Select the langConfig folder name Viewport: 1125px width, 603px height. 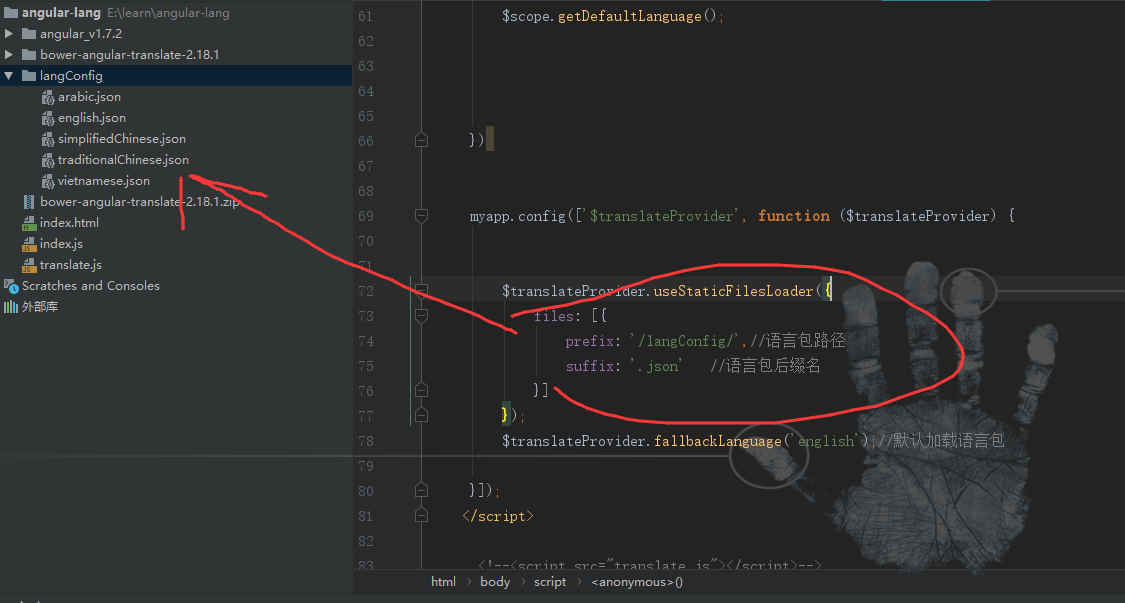click(x=71, y=75)
